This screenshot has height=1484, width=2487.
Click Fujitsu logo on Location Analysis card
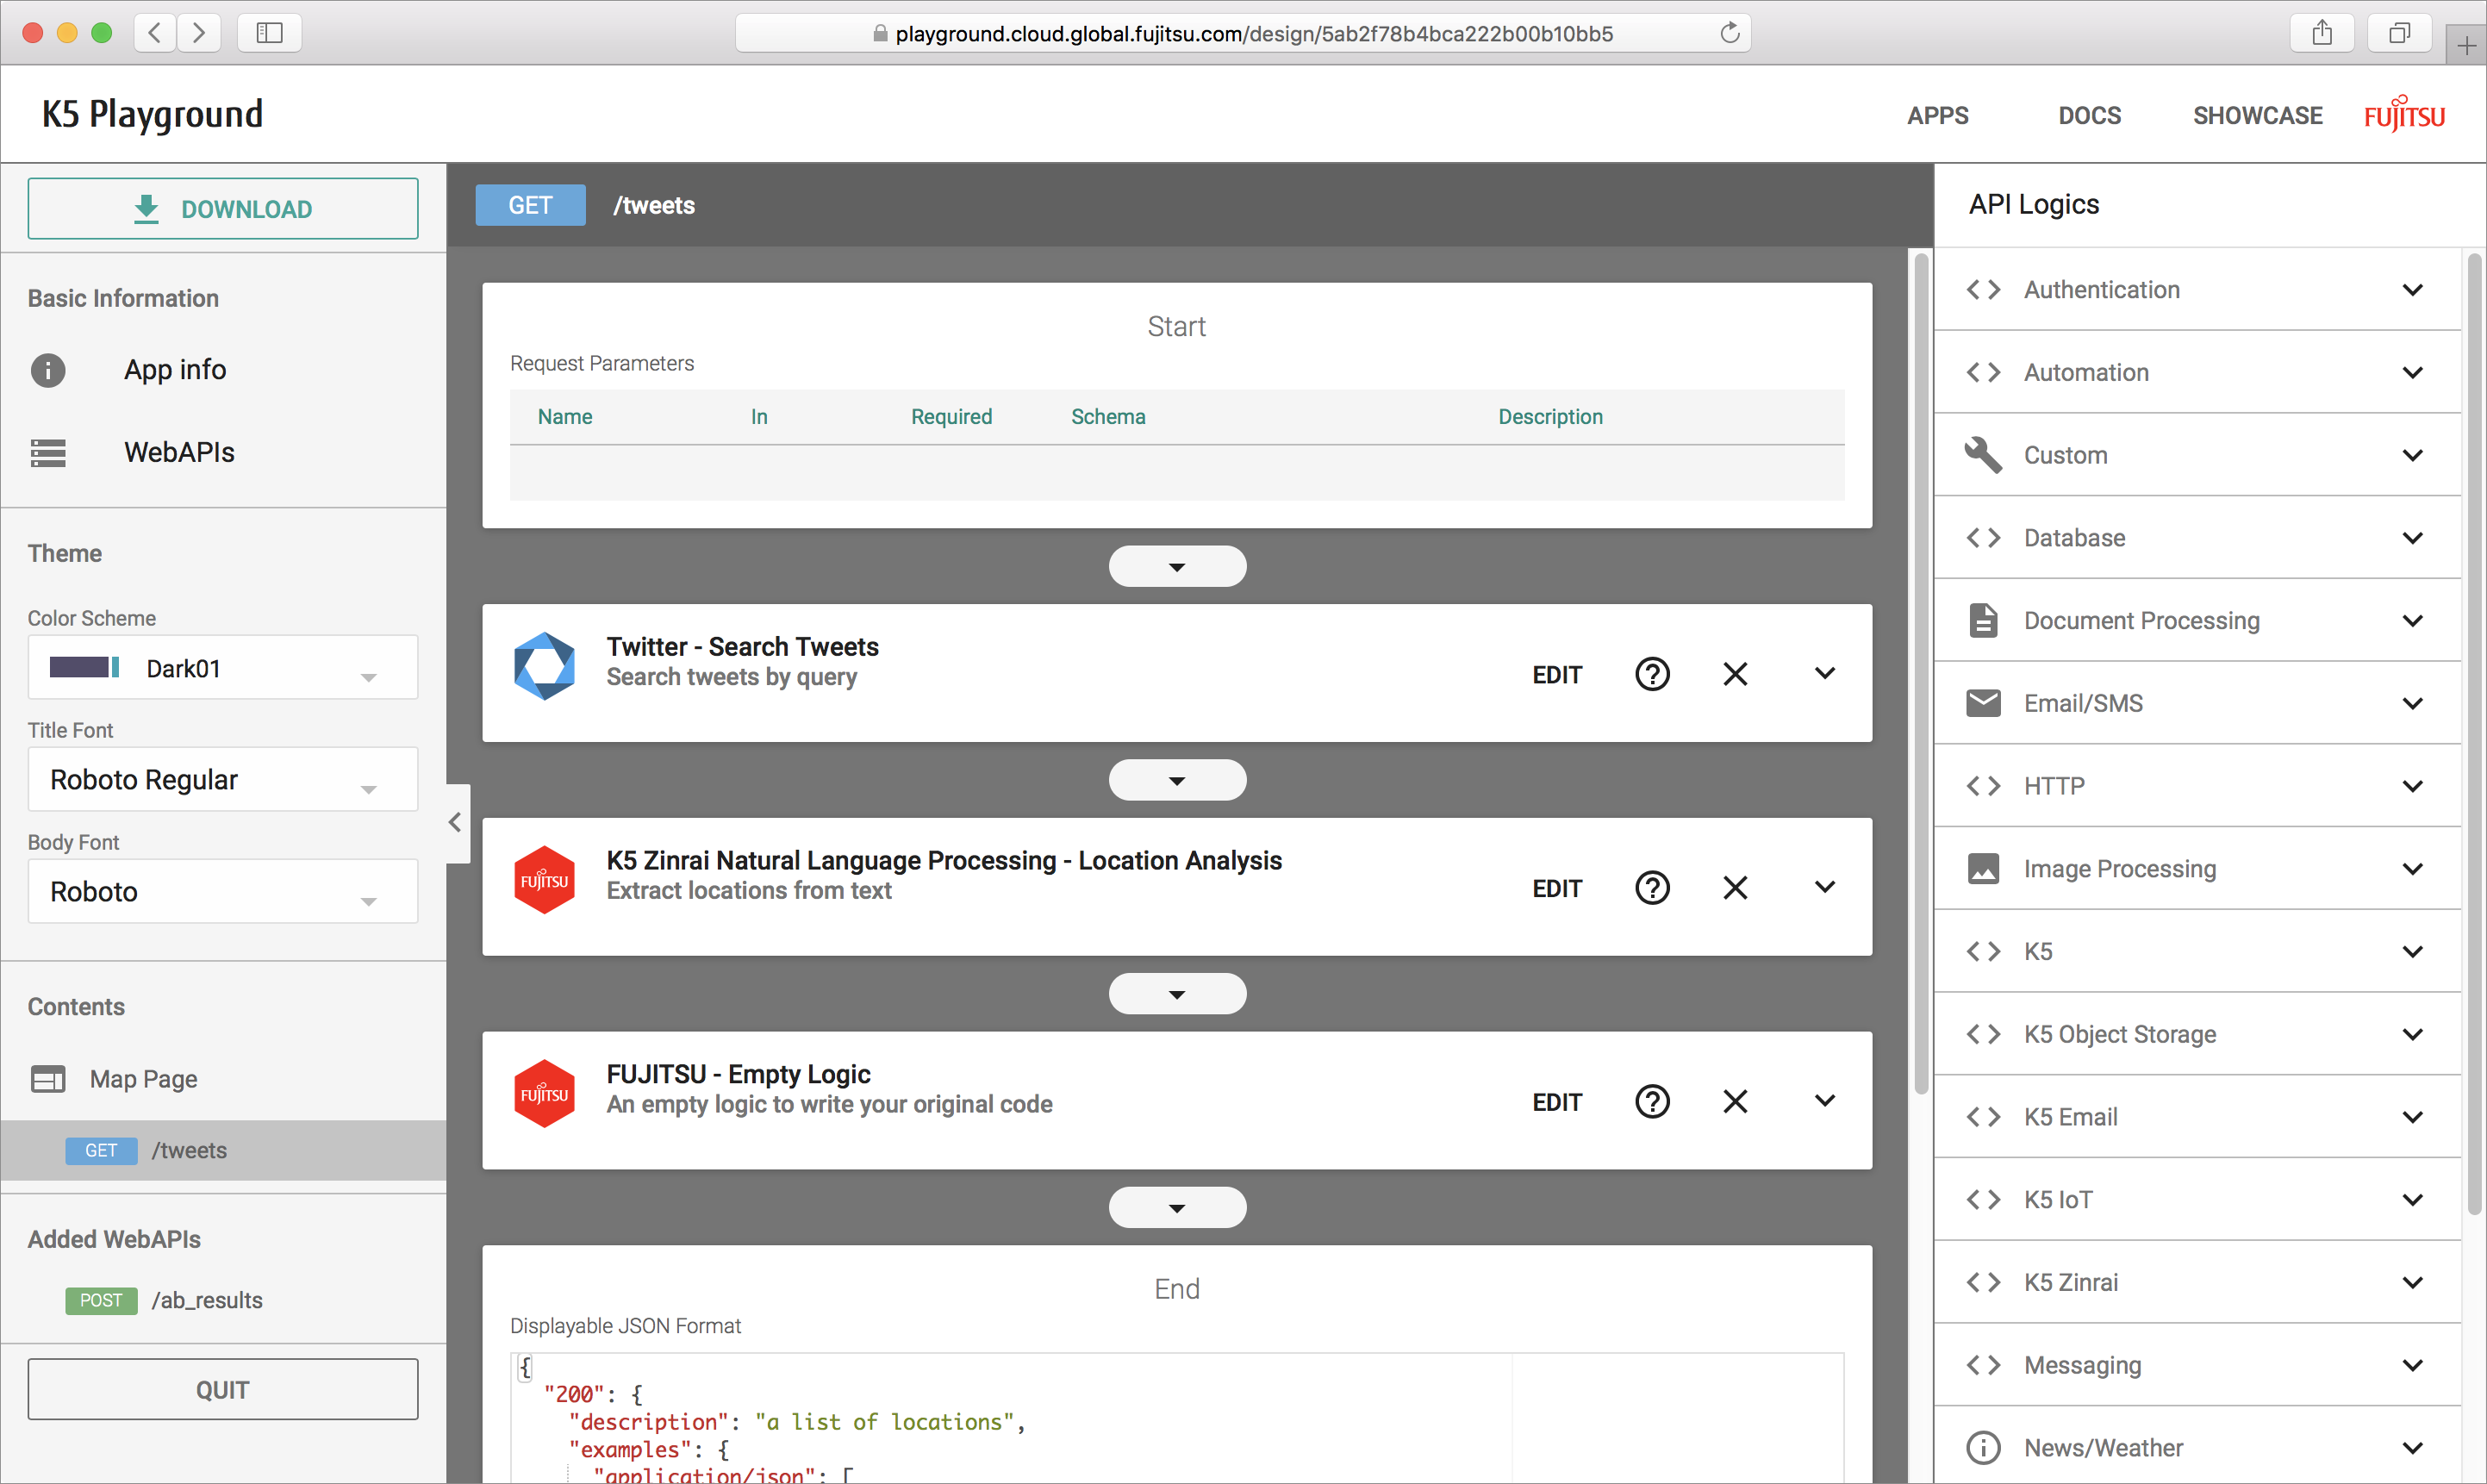pos(544,880)
